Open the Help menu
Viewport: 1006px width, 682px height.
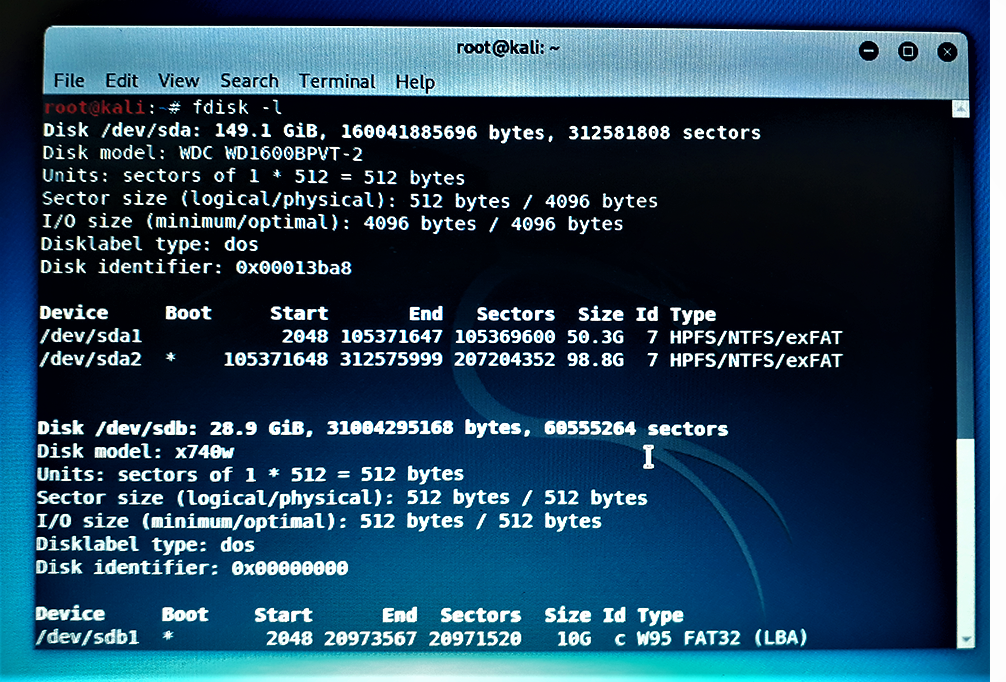[415, 82]
